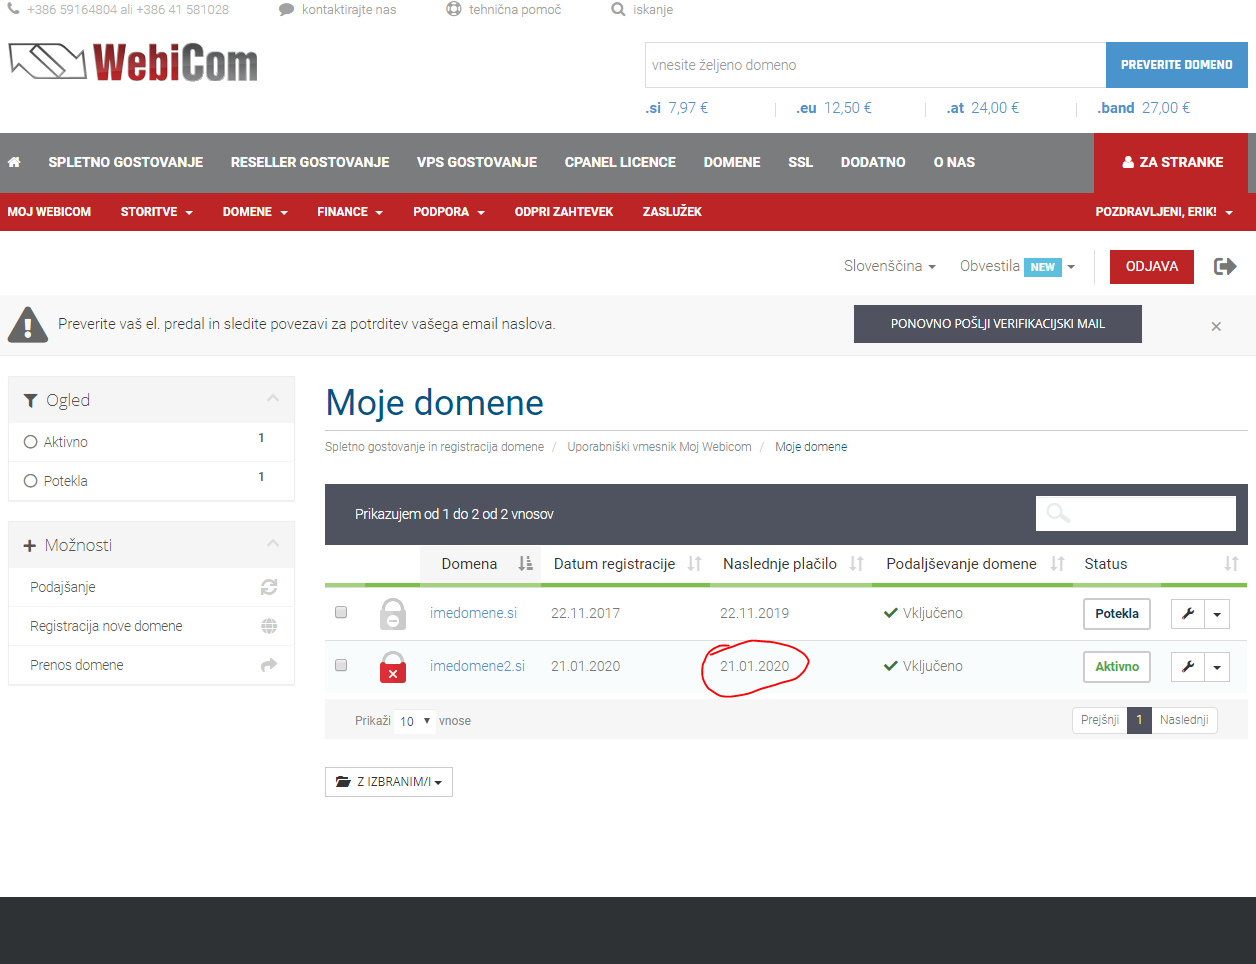Click the lifebuoy icon for tehnična pomoč
1256x964 pixels.
[454, 9]
